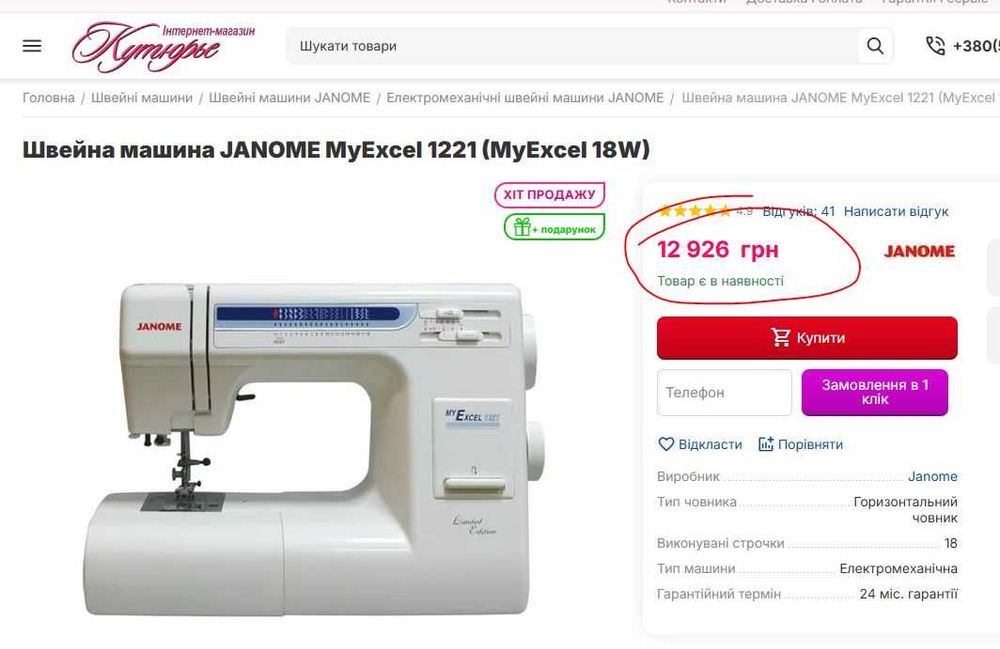Click the magnifier search icon
1000x649 pixels.
(x=875, y=46)
